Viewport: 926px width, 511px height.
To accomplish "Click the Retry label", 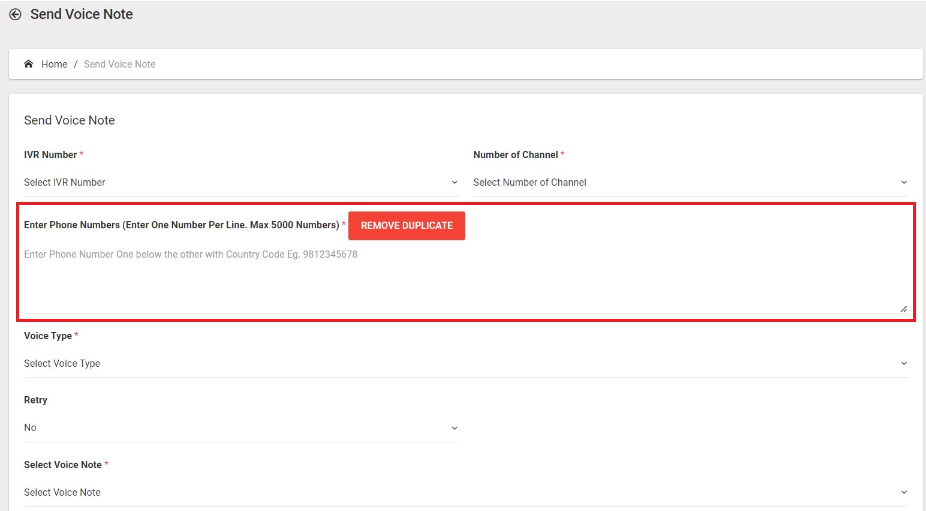I will [35, 400].
